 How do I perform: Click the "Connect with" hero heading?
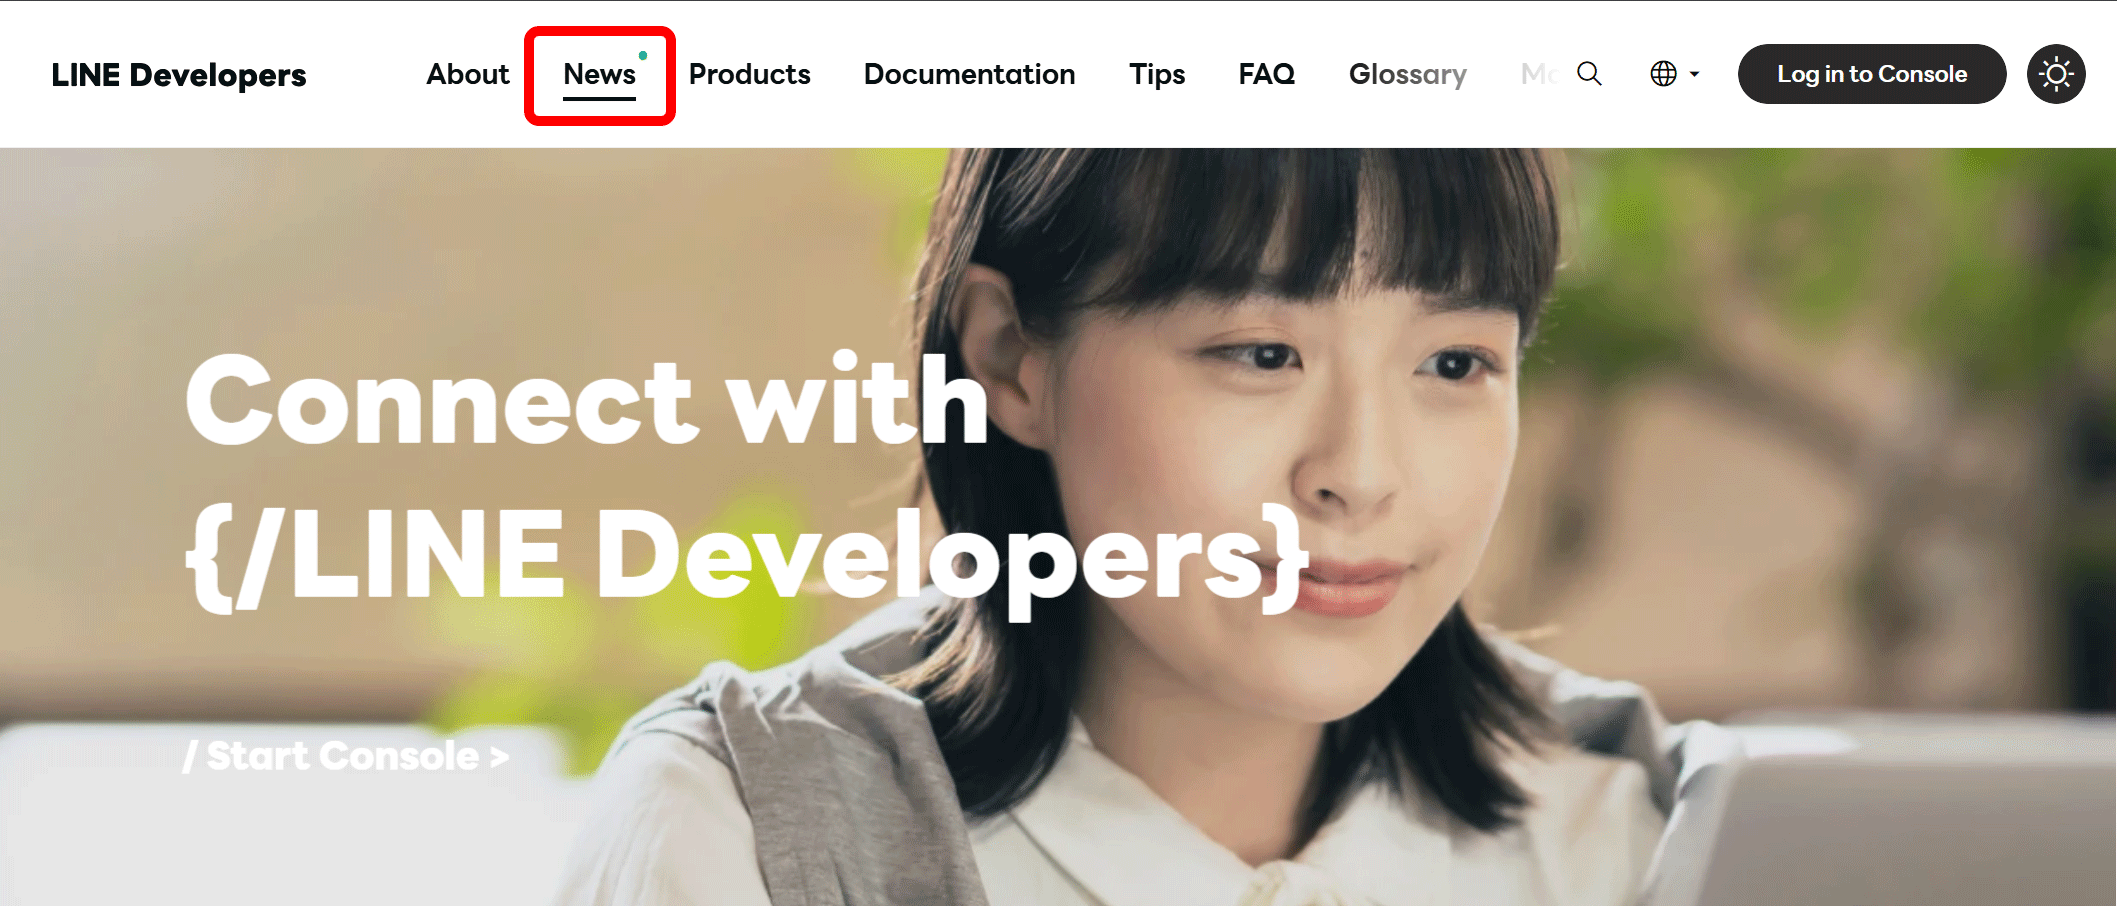click(587, 401)
